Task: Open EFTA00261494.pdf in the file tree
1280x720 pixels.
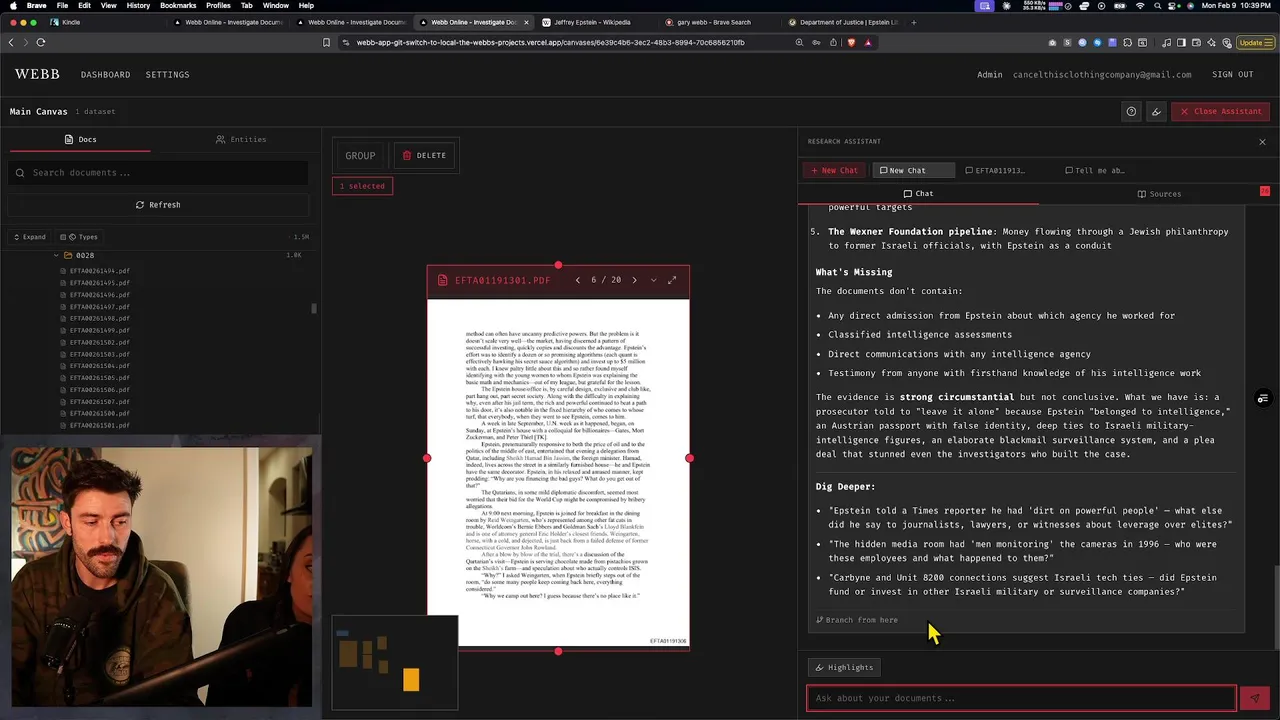Action: click(99, 271)
